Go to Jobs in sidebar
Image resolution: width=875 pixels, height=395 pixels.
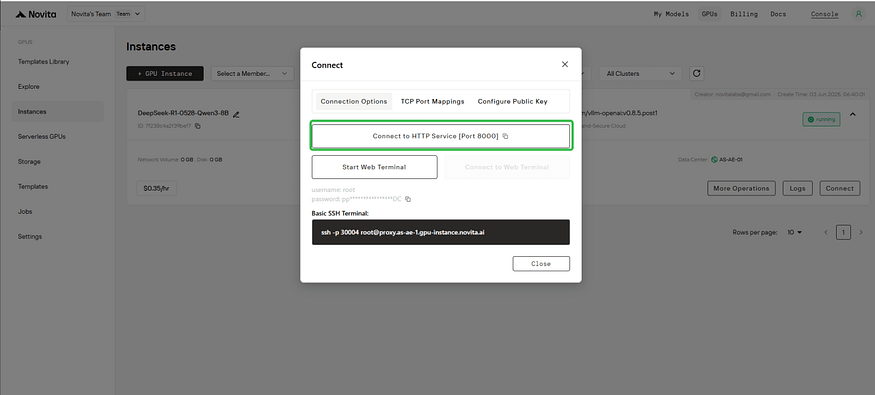click(x=25, y=212)
